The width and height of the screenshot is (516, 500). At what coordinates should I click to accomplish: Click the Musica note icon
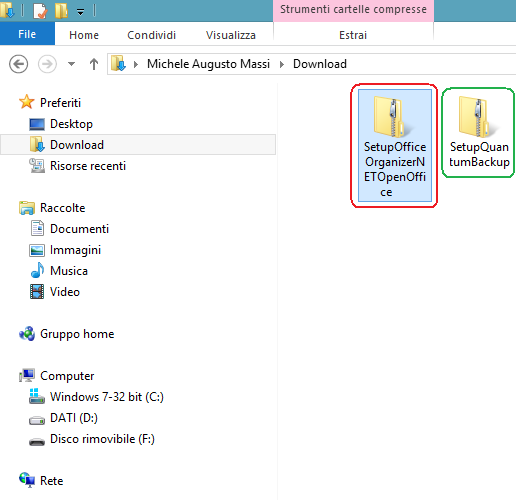(x=37, y=270)
